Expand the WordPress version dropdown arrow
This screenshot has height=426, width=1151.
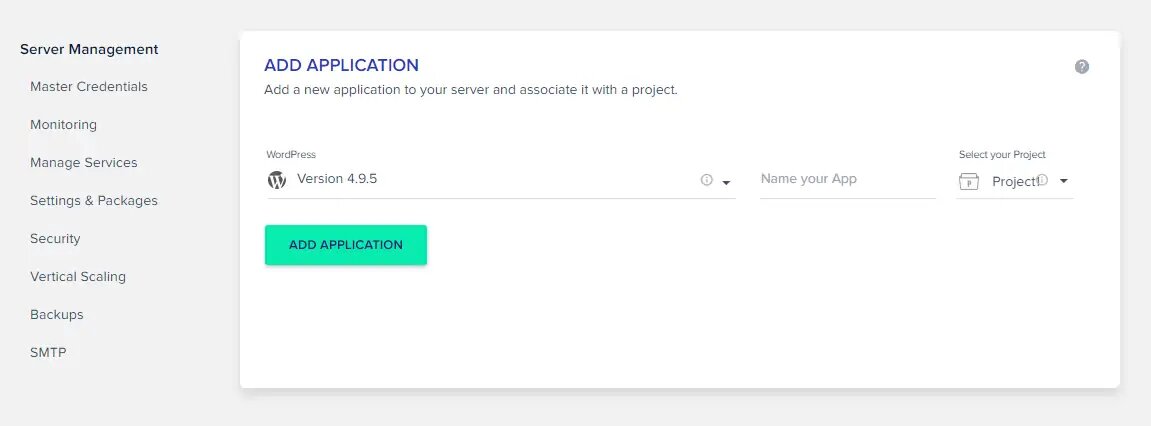[x=726, y=183]
